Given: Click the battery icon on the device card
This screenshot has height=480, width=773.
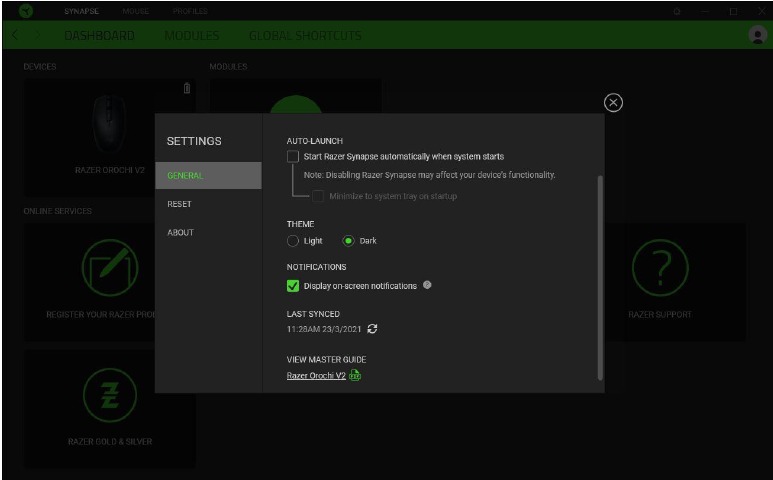Looking at the screenshot, I should [x=187, y=88].
